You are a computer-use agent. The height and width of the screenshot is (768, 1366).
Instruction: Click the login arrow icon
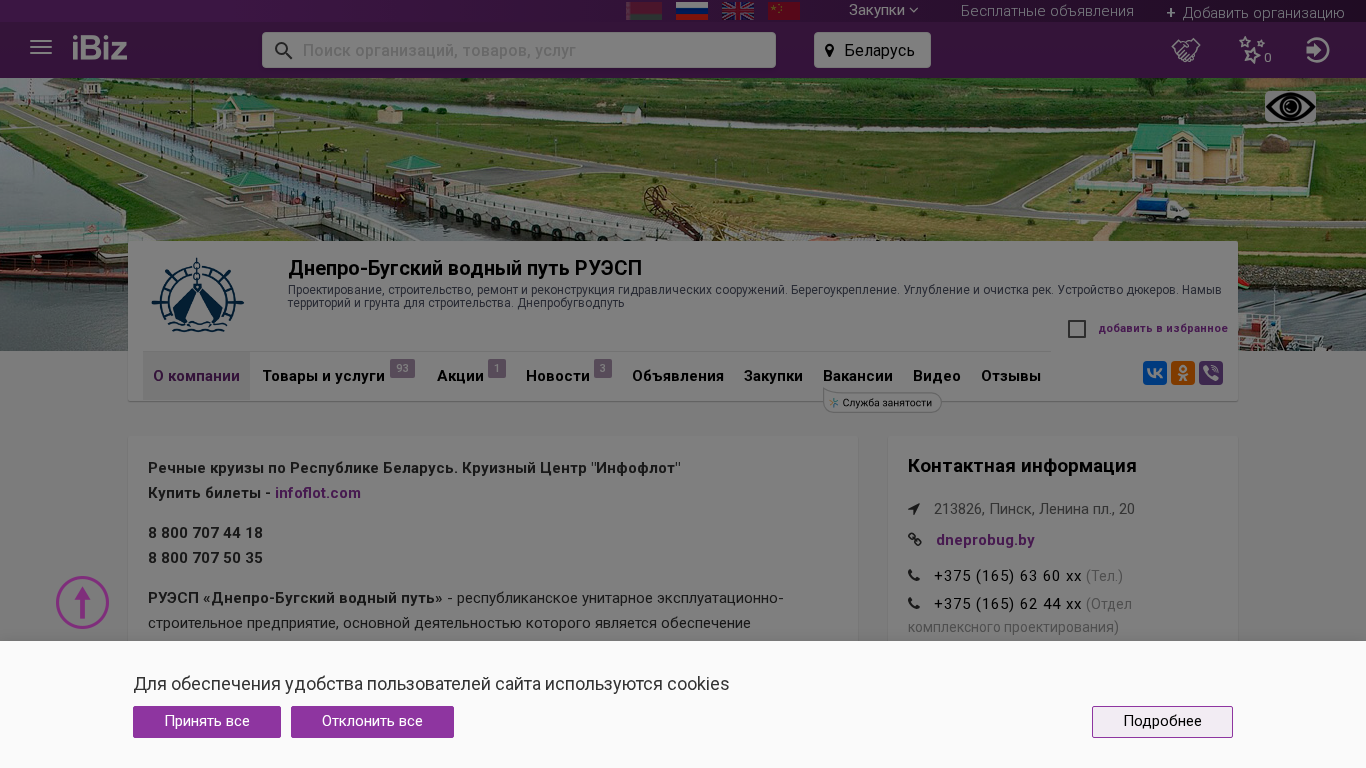tap(1318, 50)
